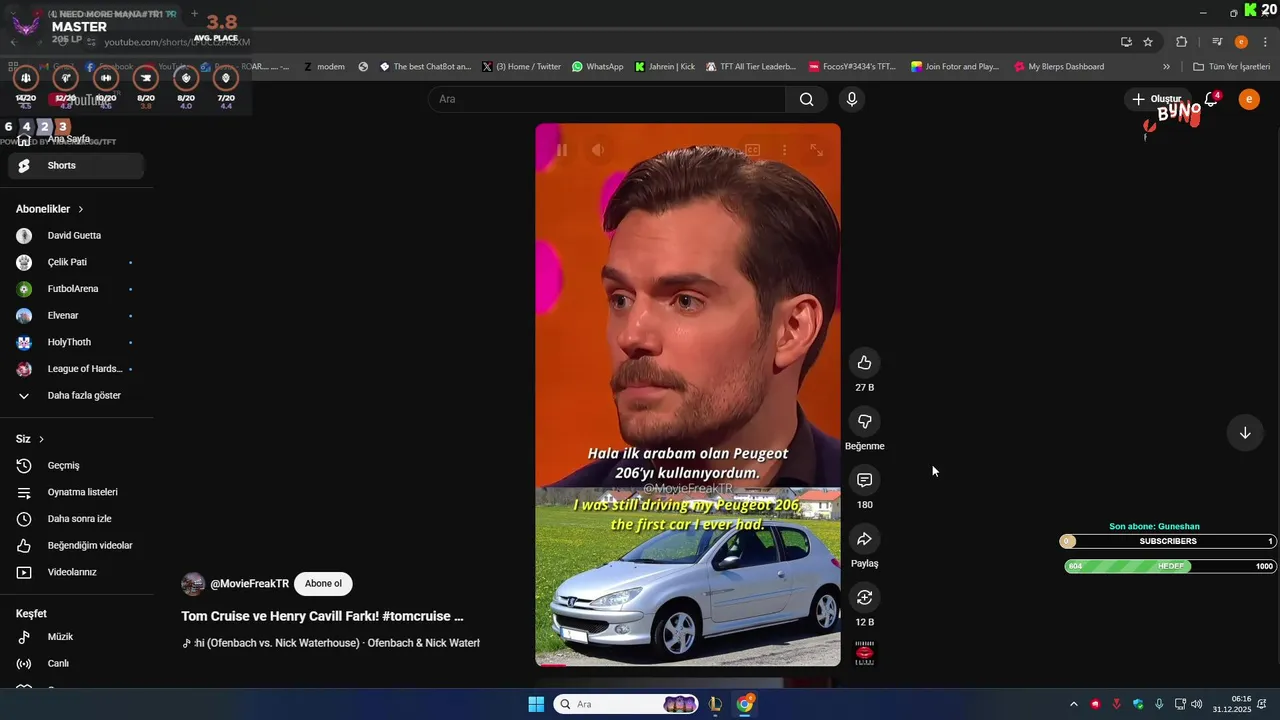Open the Windows Start menu
Image resolution: width=1280 pixels, height=720 pixels.
coord(536,704)
